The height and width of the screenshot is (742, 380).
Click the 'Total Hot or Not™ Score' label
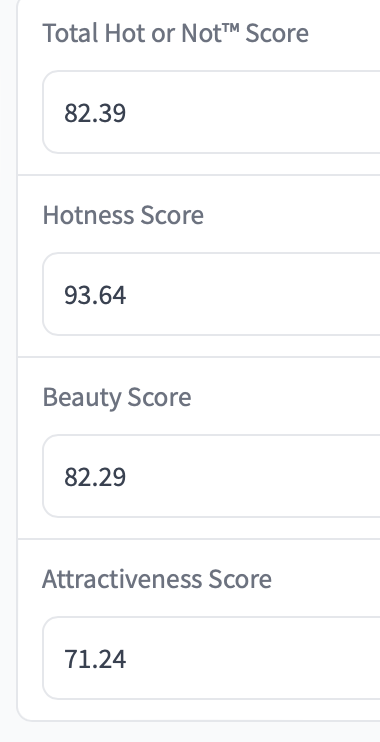click(176, 33)
